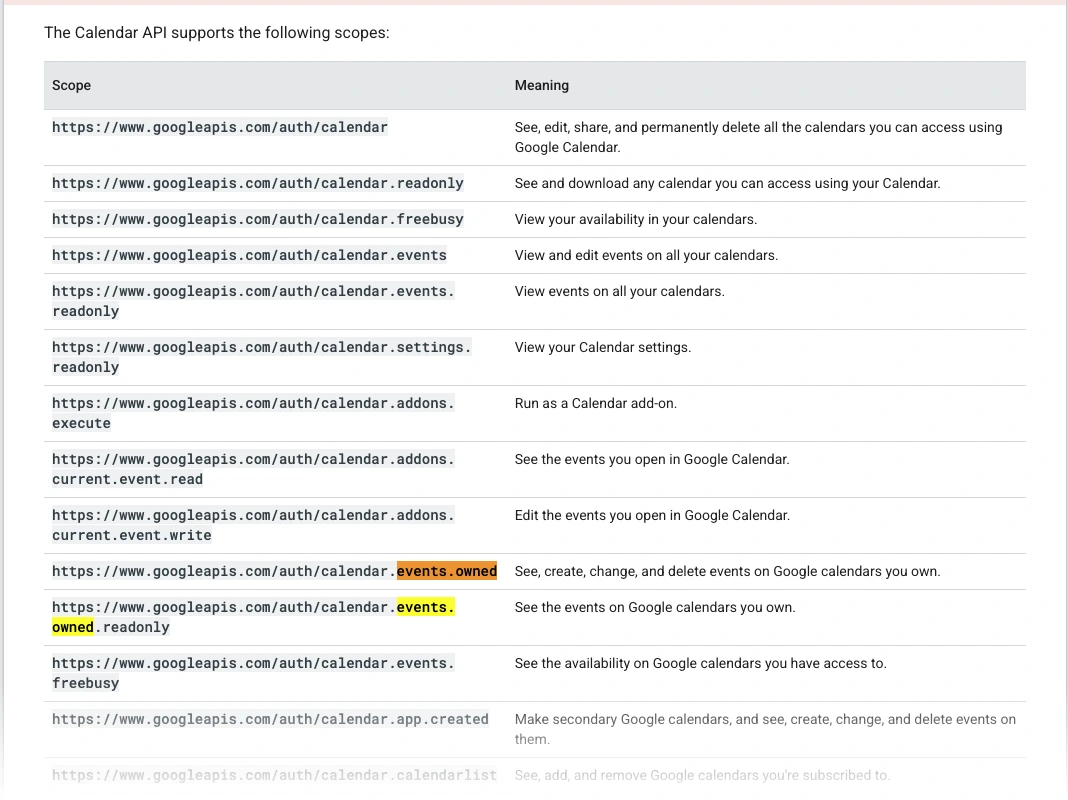Click 'See and download any calendar' description

point(727,184)
